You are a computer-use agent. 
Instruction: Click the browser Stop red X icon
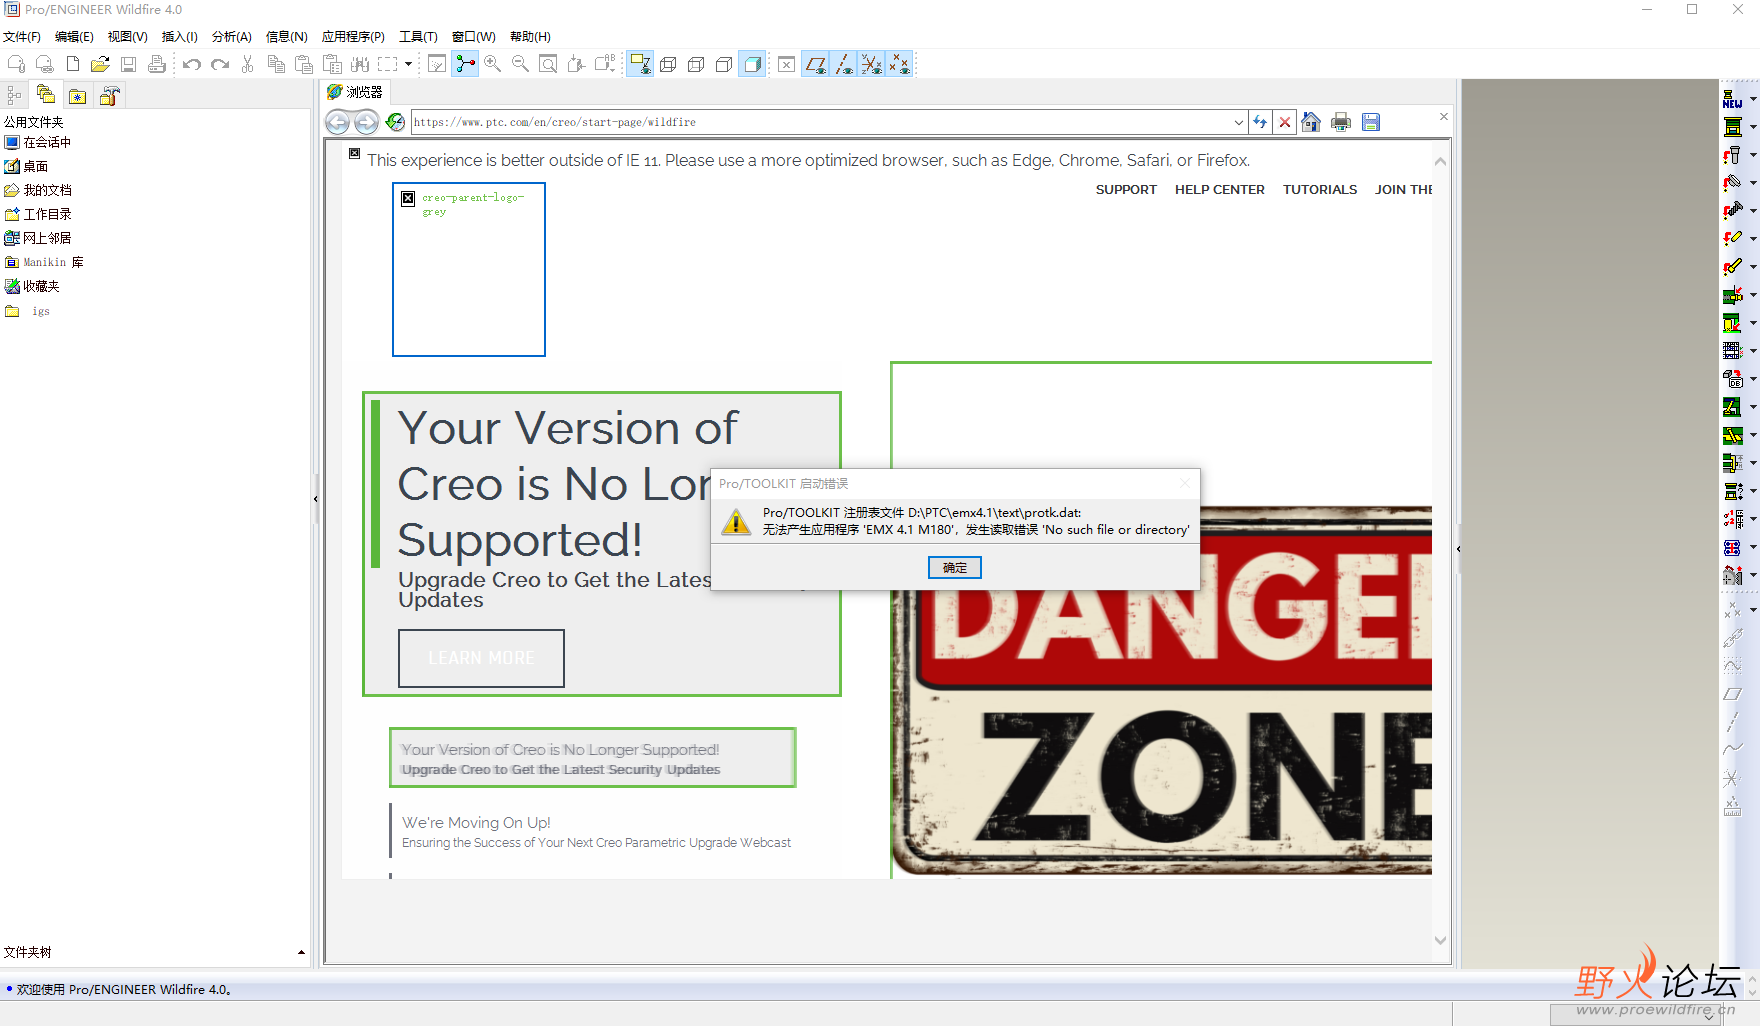1285,122
